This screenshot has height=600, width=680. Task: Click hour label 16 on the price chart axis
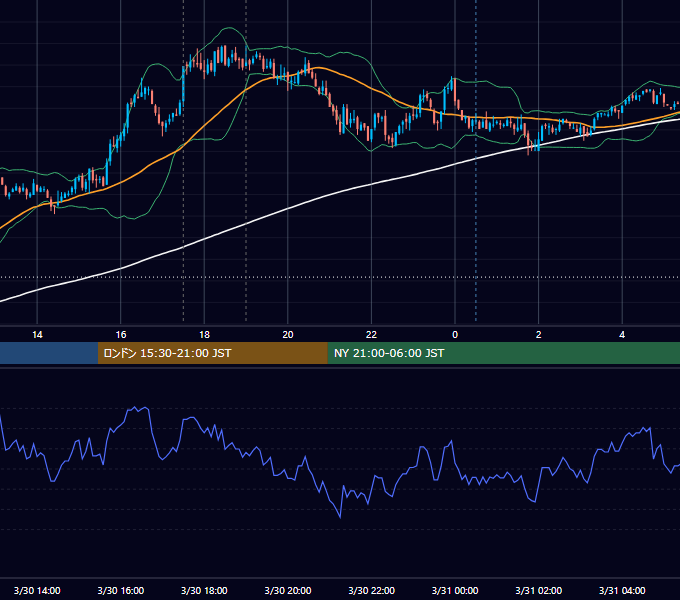121,335
